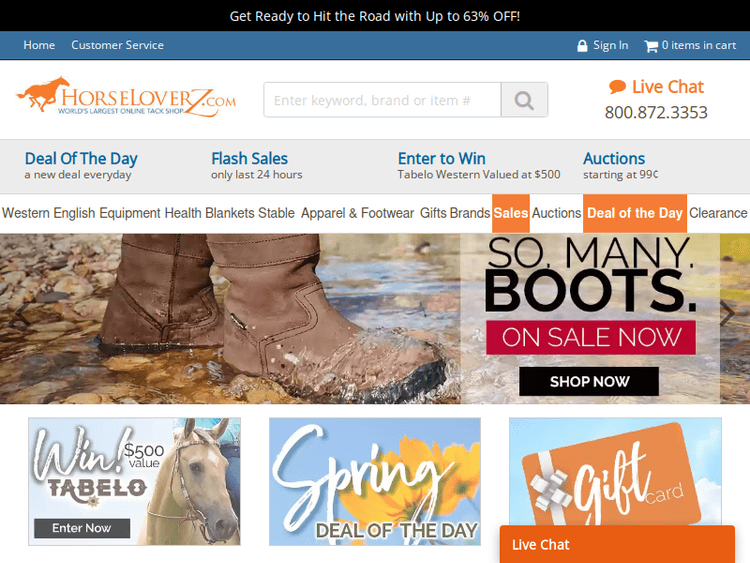Select the orange Sales tab
Viewport: 750px width, 563px height.
click(x=510, y=213)
